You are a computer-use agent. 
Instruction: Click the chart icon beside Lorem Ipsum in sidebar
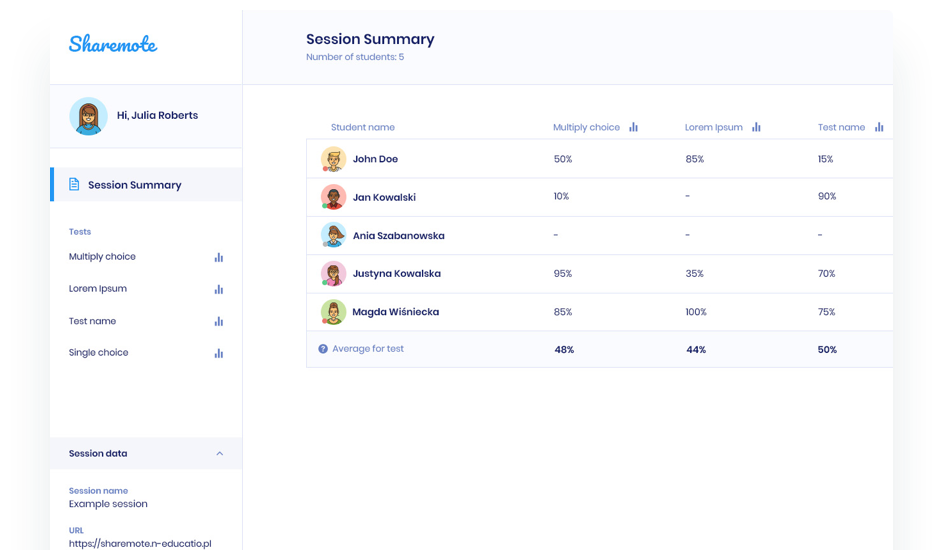(x=218, y=289)
